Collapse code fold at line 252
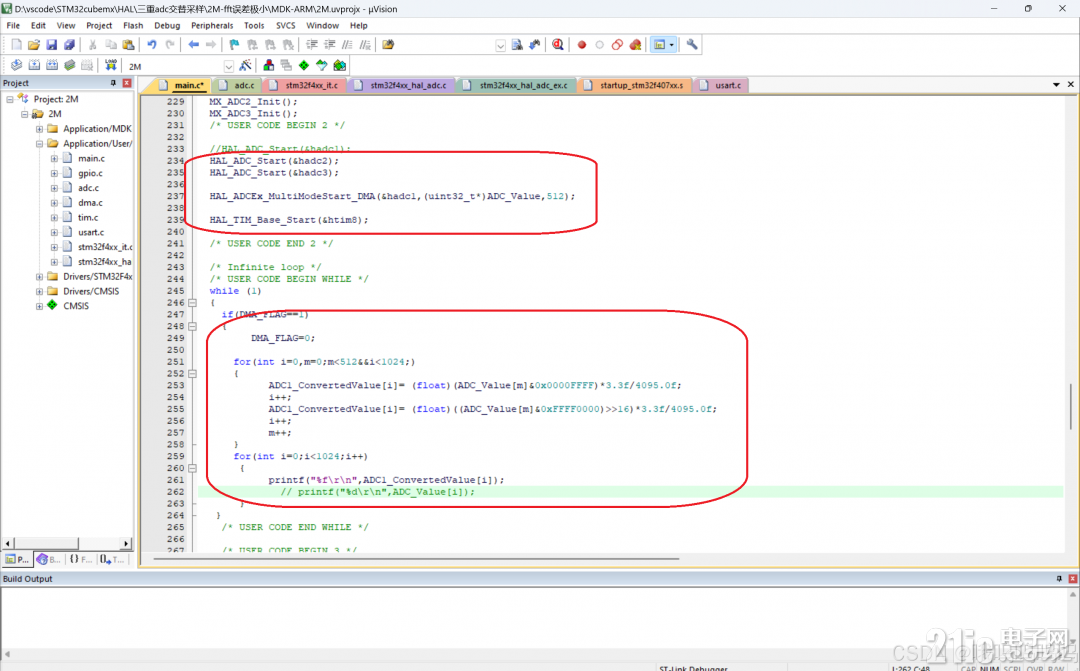This screenshot has height=671, width=1080. click(x=193, y=373)
